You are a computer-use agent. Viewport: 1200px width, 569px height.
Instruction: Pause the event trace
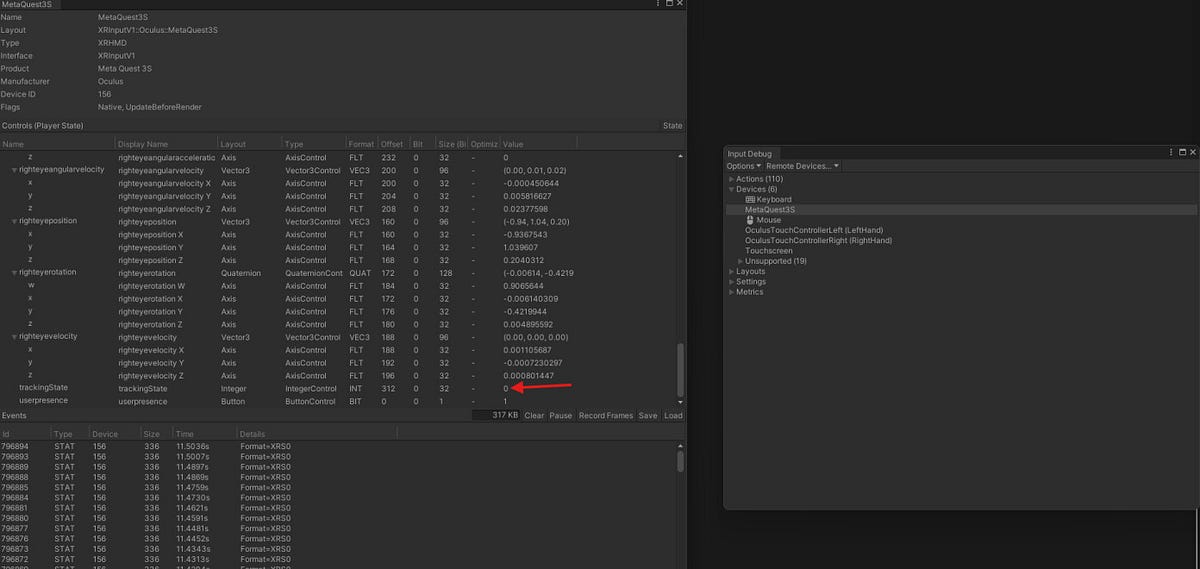click(560, 415)
